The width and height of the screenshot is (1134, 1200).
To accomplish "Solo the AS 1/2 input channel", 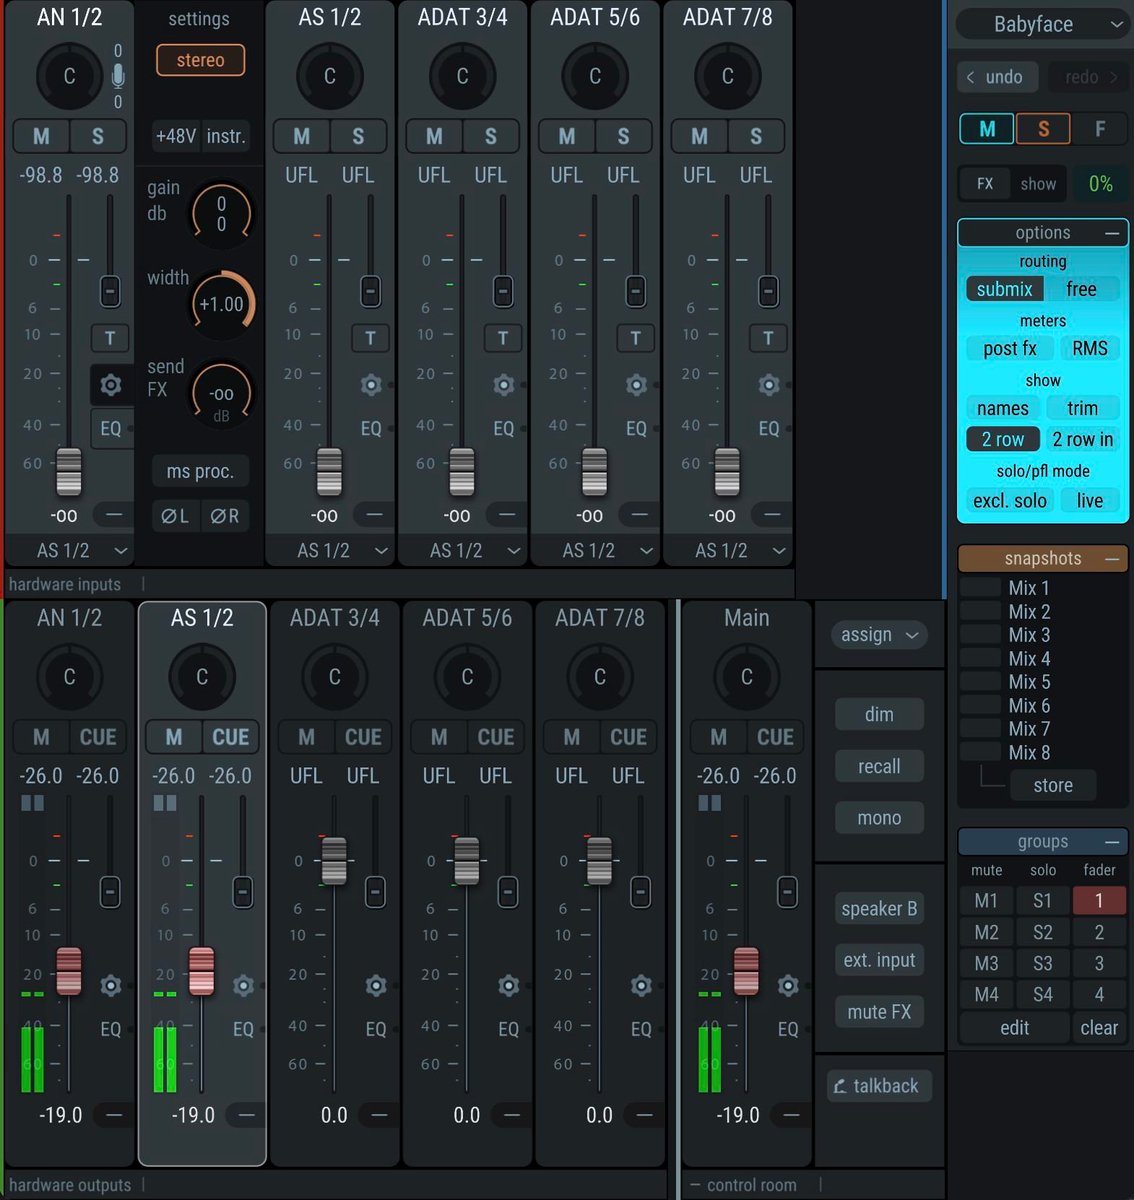I will pos(358,136).
